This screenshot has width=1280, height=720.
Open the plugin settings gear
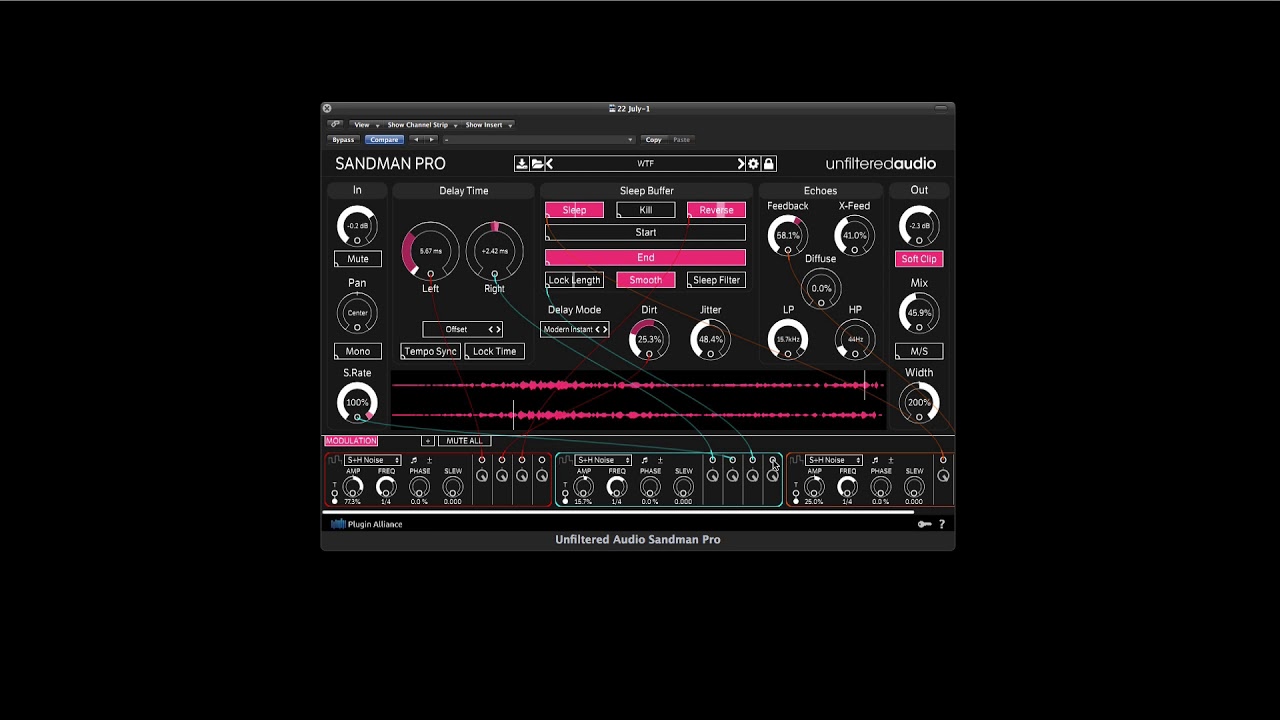[x=754, y=164]
